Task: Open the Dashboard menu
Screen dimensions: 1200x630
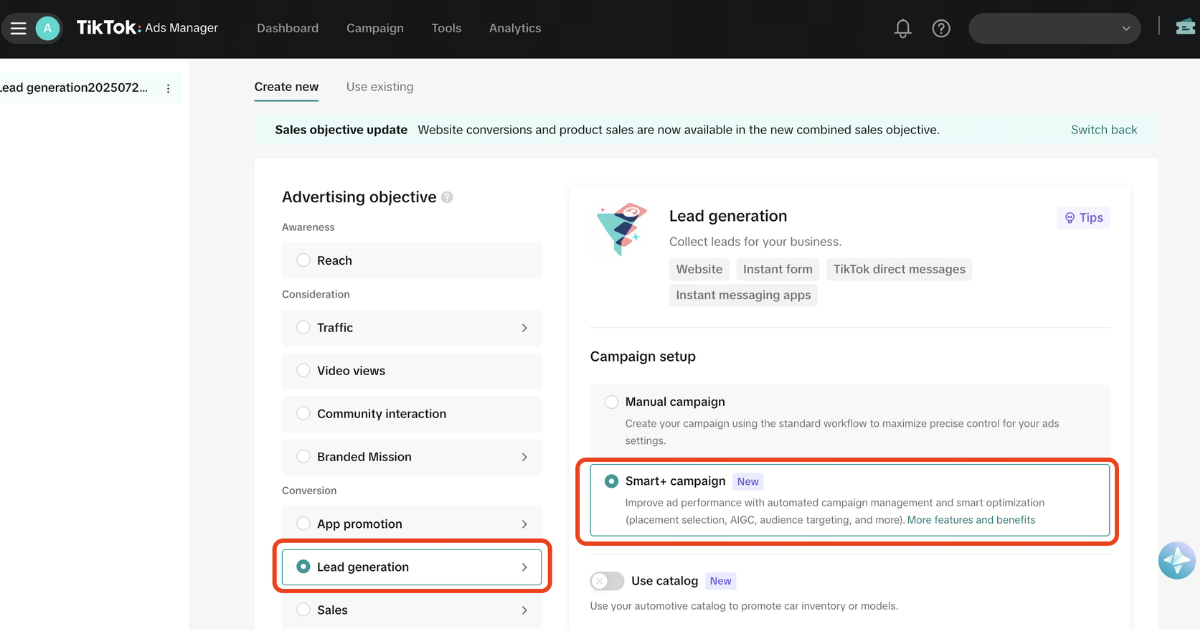Action: click(x=288, y=28)
